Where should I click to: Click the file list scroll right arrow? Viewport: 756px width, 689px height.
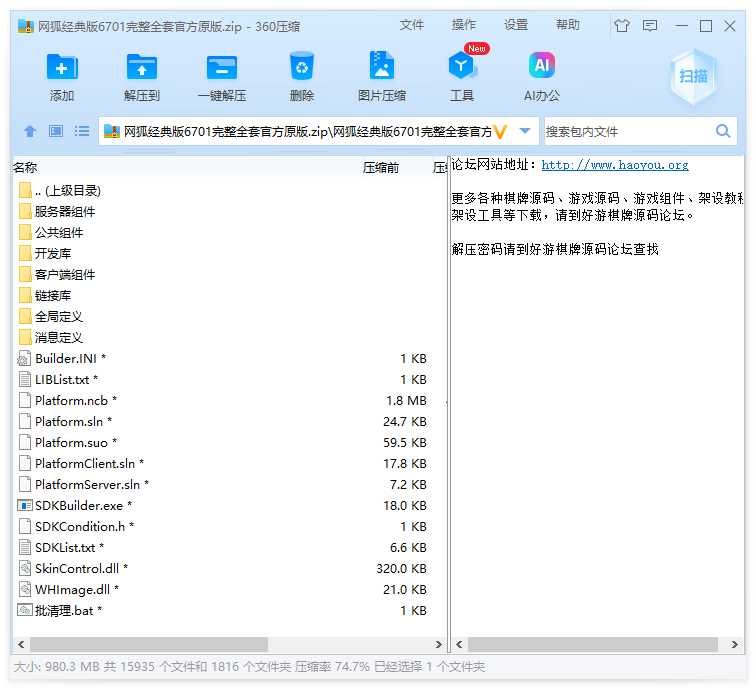438,644
